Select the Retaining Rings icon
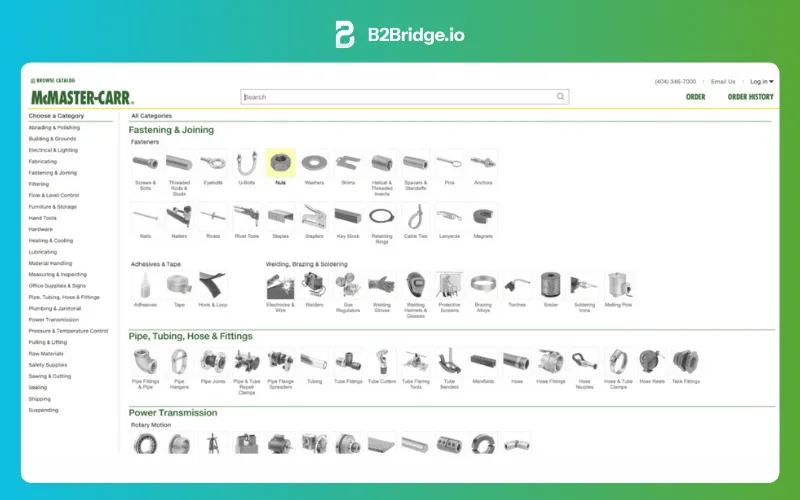Image resolution: width=800 pixels, height=500 pixels. [x=382, y=217]
